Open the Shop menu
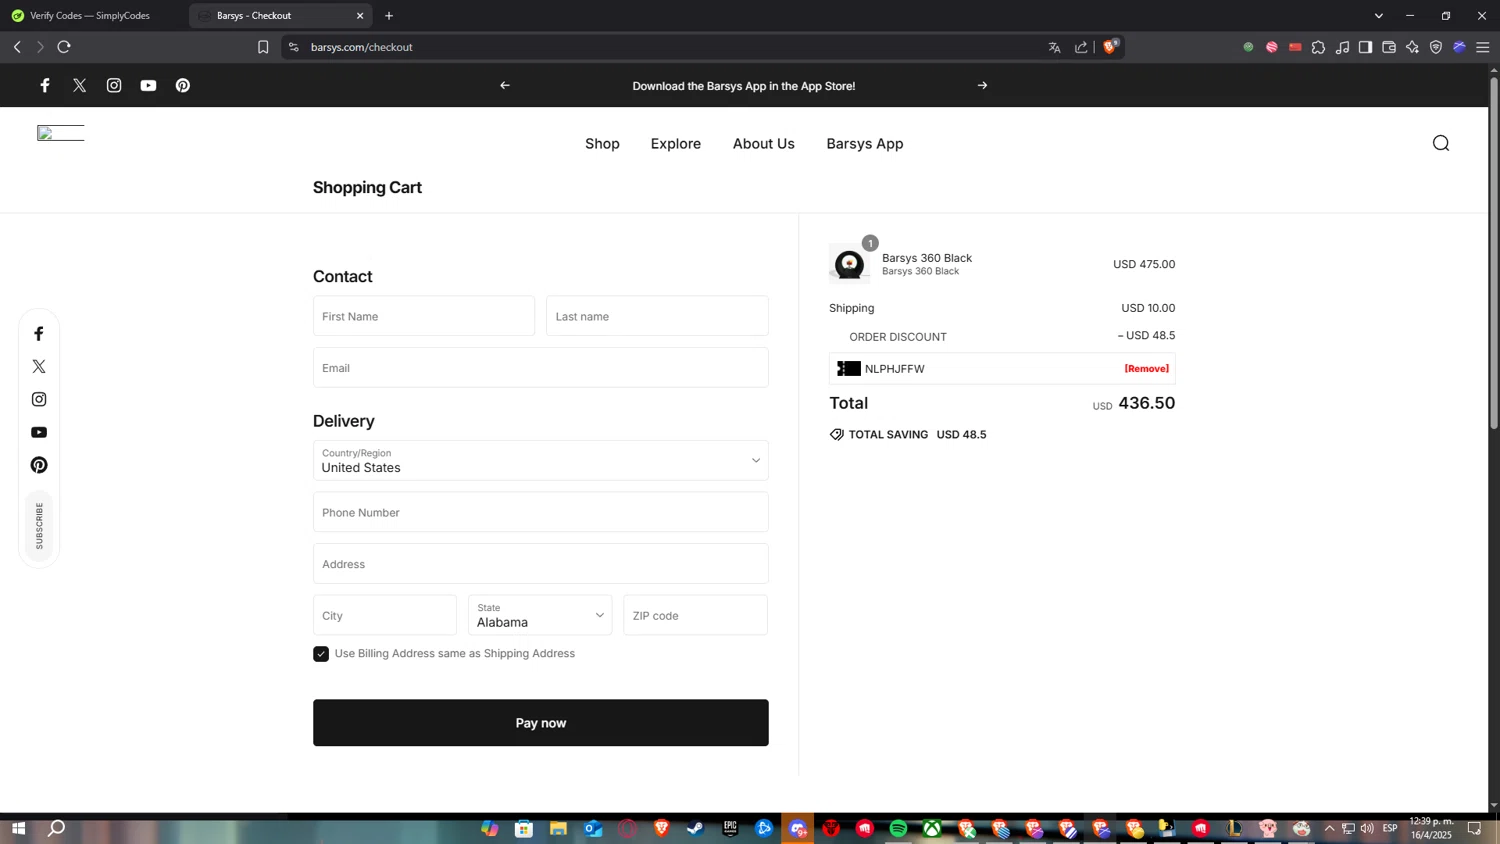 pos(602,144)
